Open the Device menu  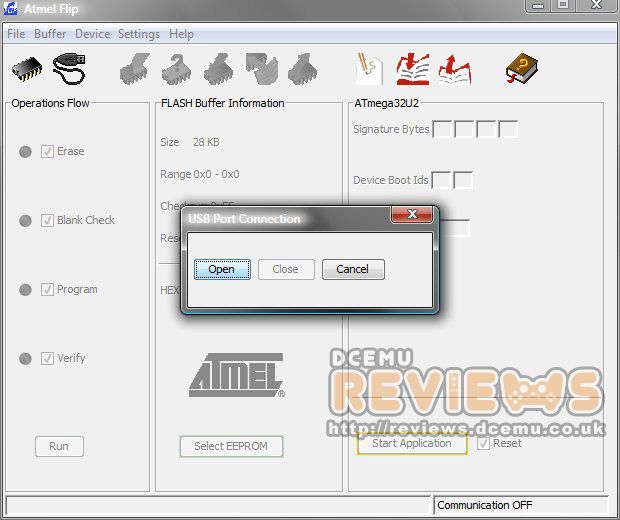(x=93, y=34)
